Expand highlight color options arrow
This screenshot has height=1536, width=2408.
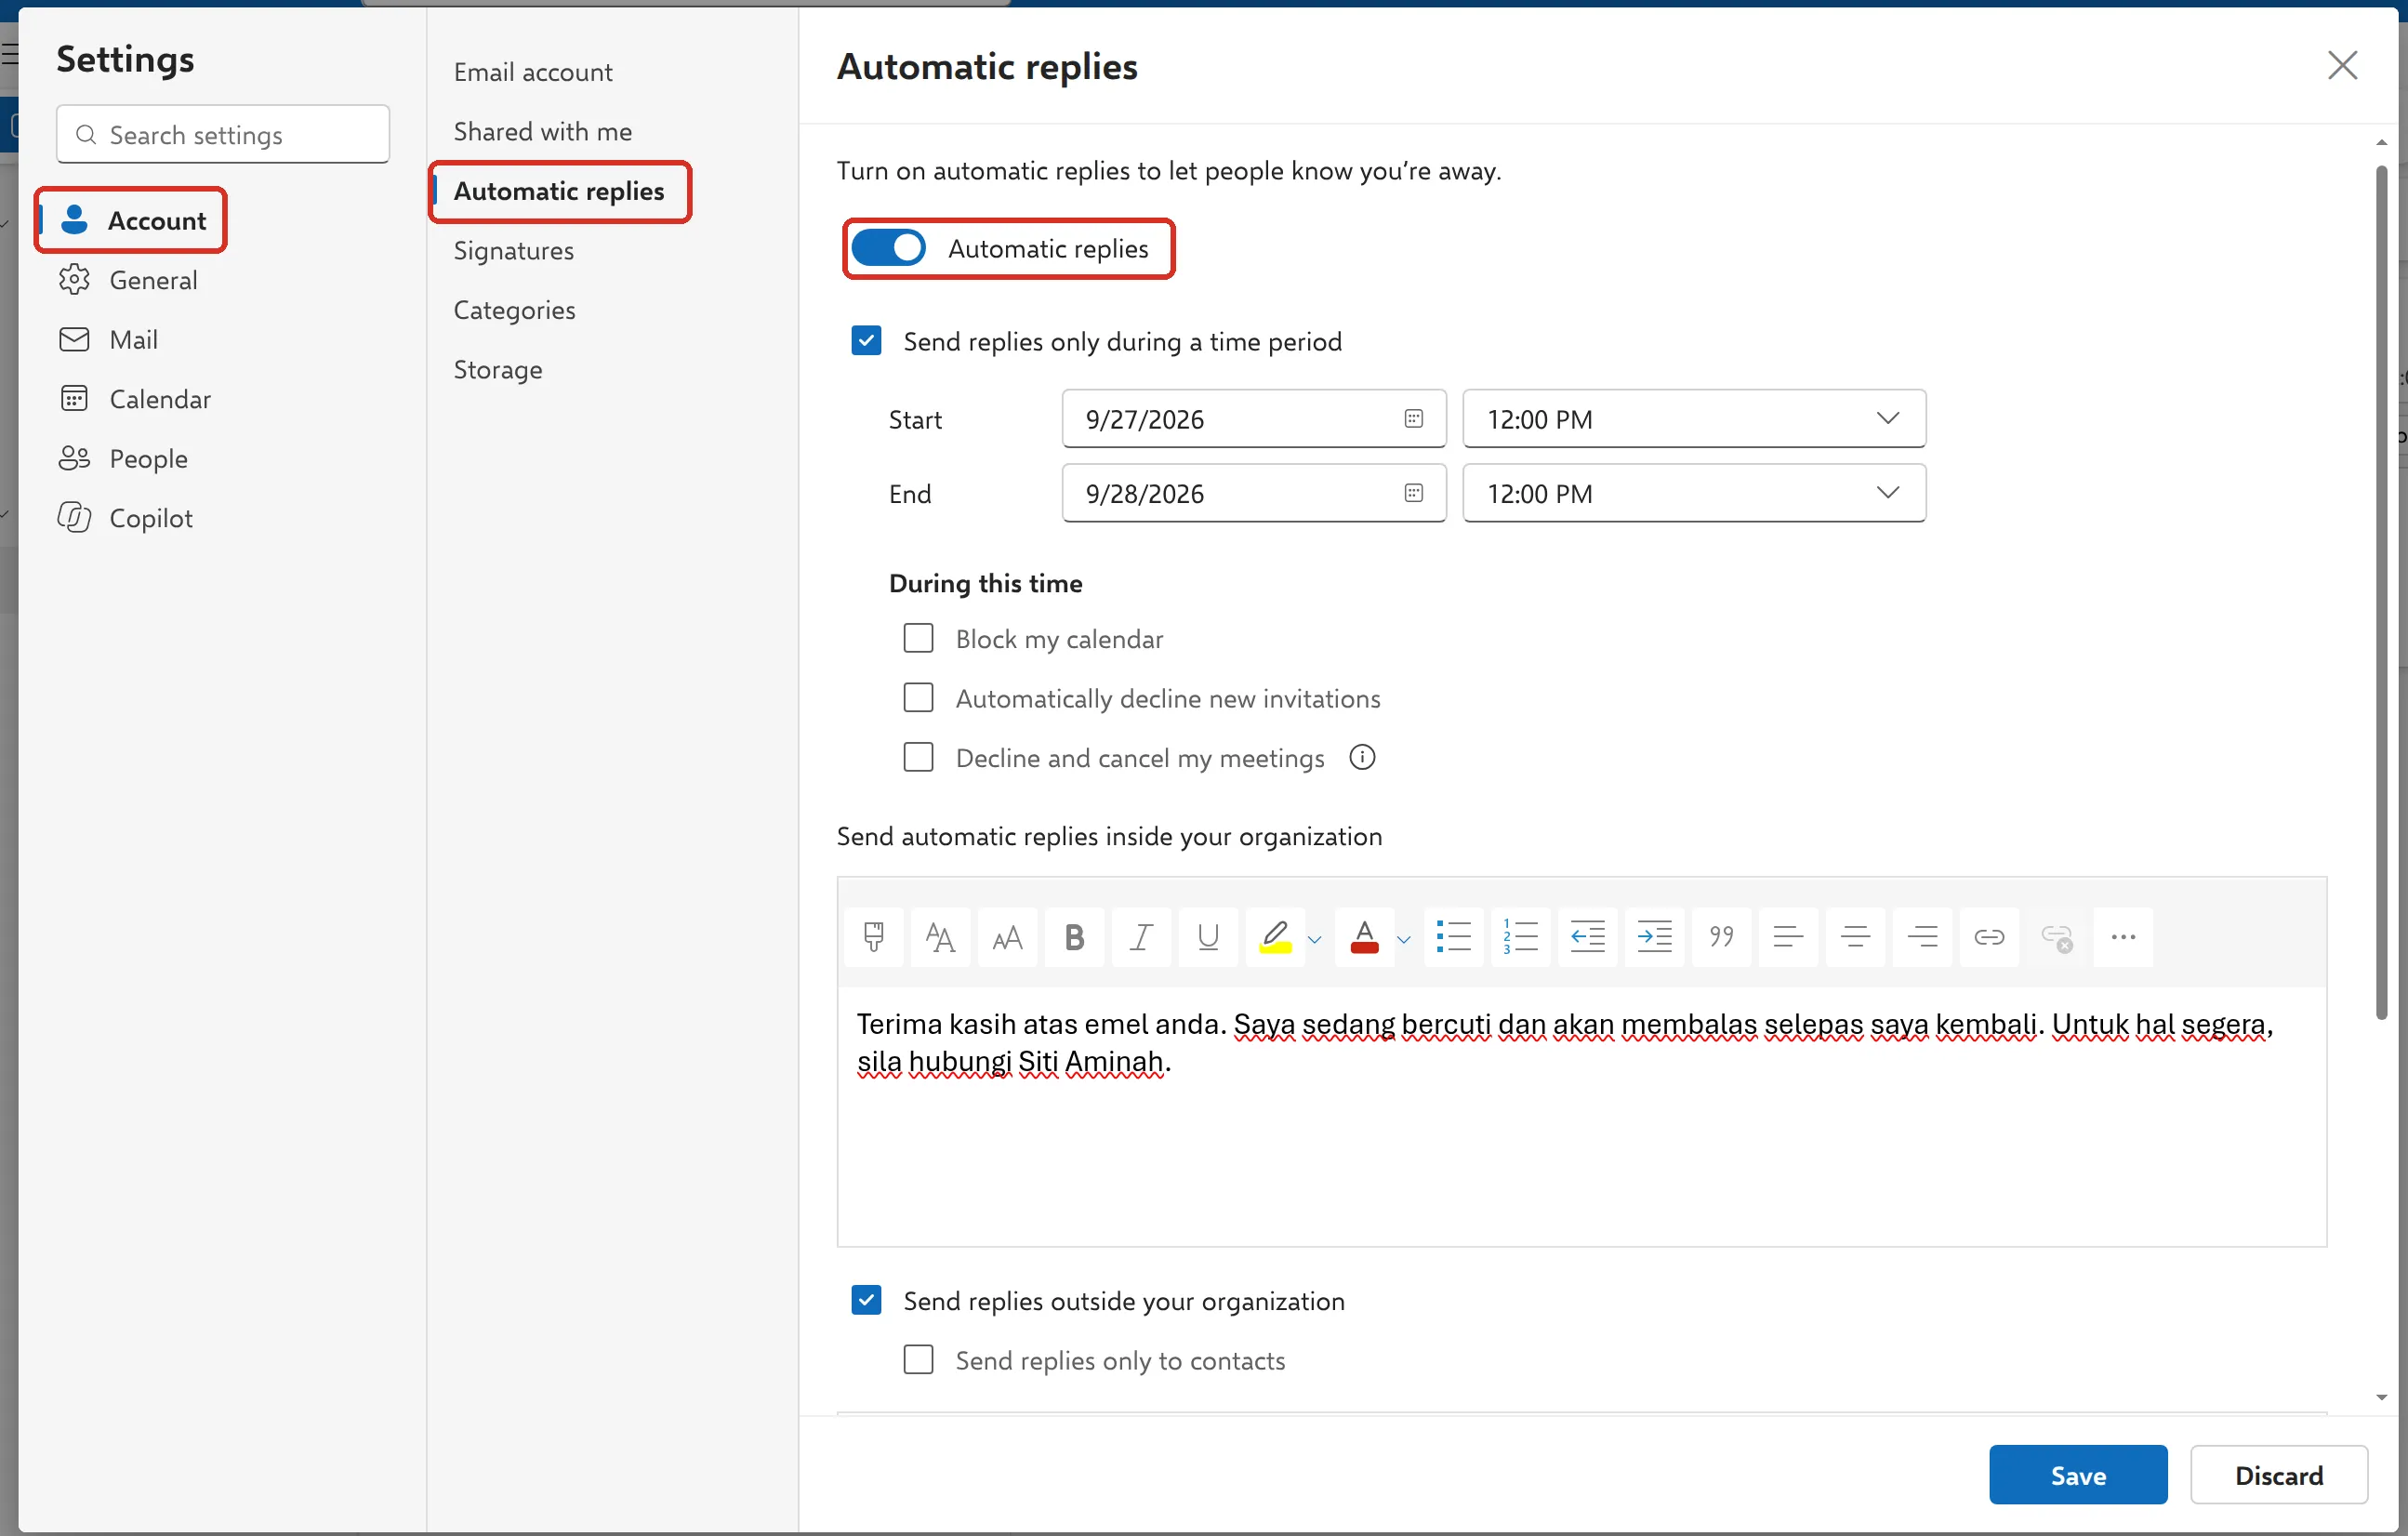1315,939
